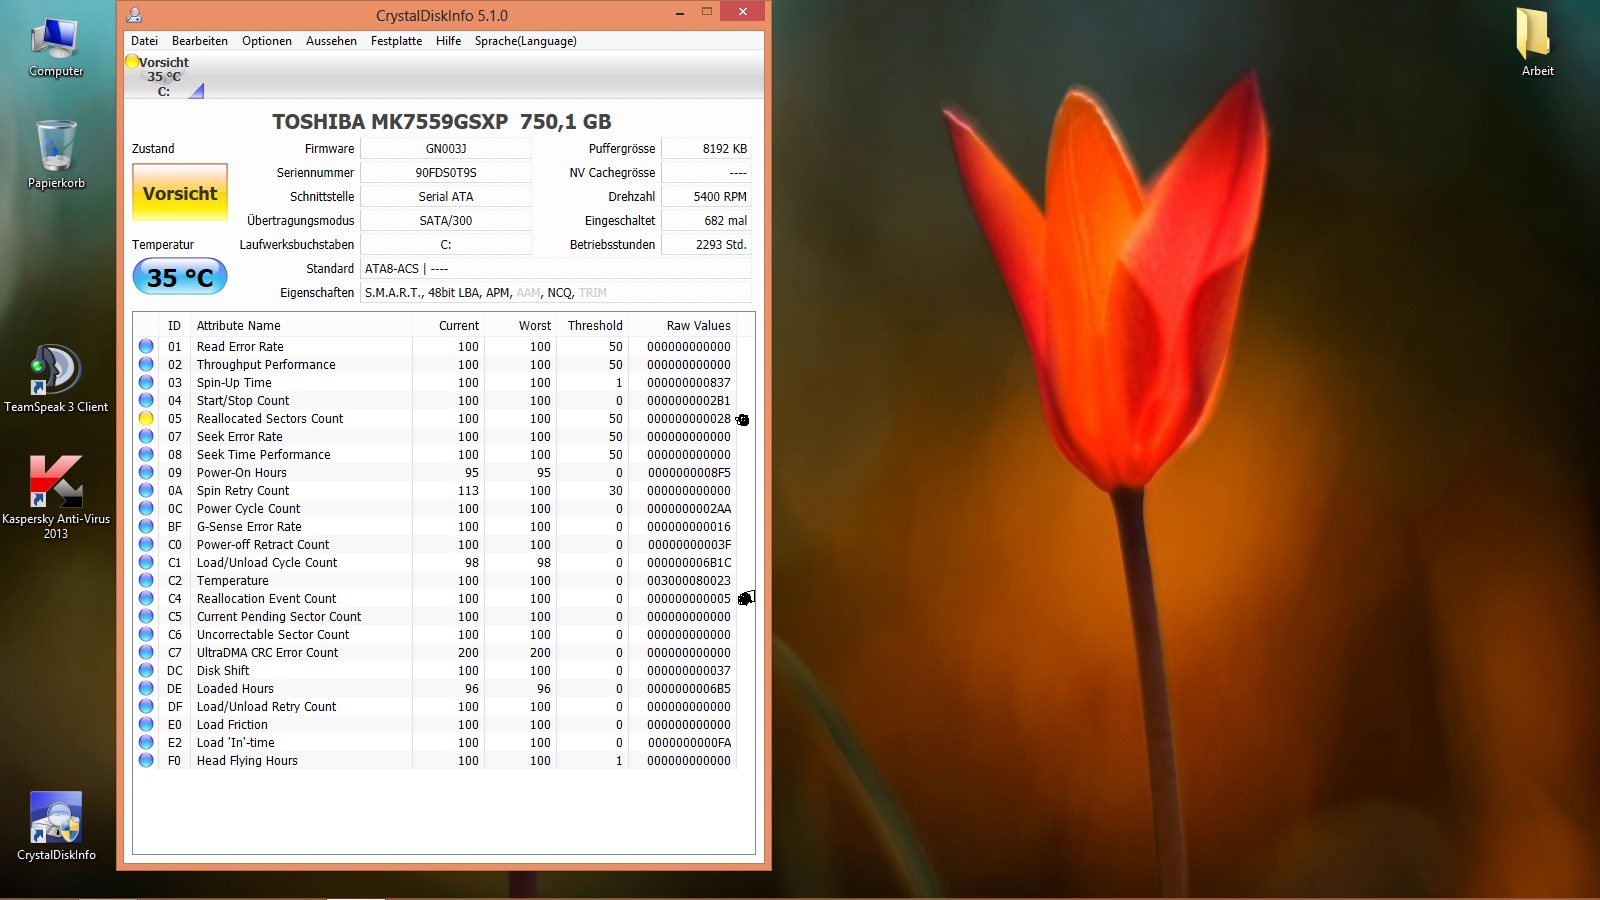Click status orb for G-Sense Error Rate
The width and height of the screenshot is (1600, 900).
[x=146, y=527]
